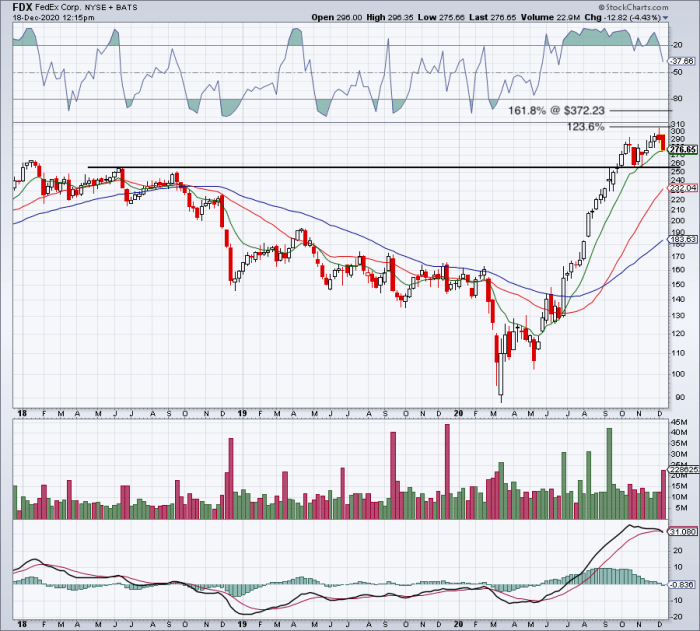
Task: Click the 18-Dec-2020 12:15pm timestamp
Action: 53,18
